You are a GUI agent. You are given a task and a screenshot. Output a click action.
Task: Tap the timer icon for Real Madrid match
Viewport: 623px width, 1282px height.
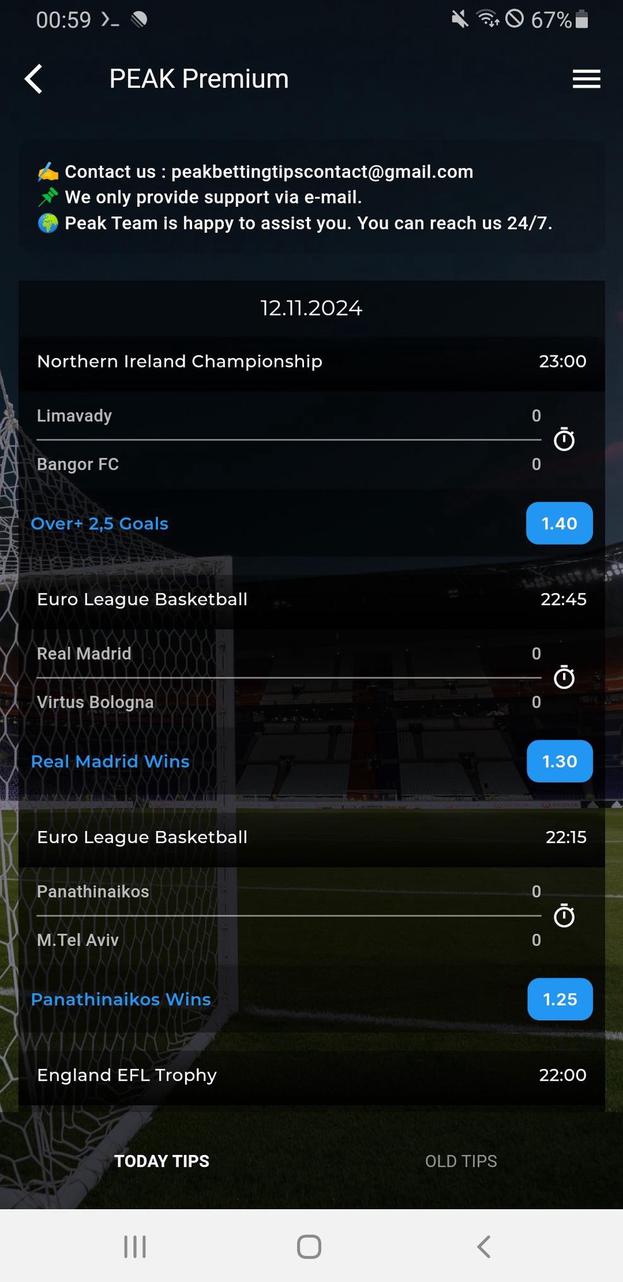click(x=564, y=678)
